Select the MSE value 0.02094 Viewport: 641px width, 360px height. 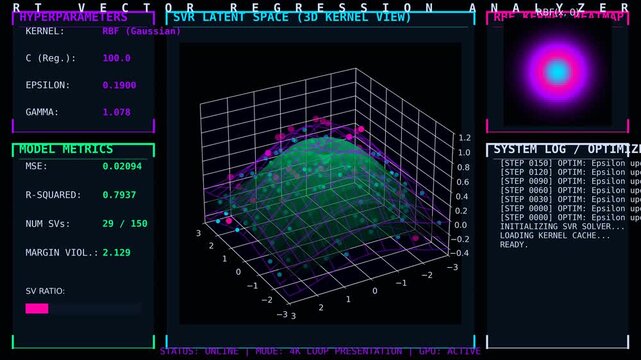pos(122,166)
